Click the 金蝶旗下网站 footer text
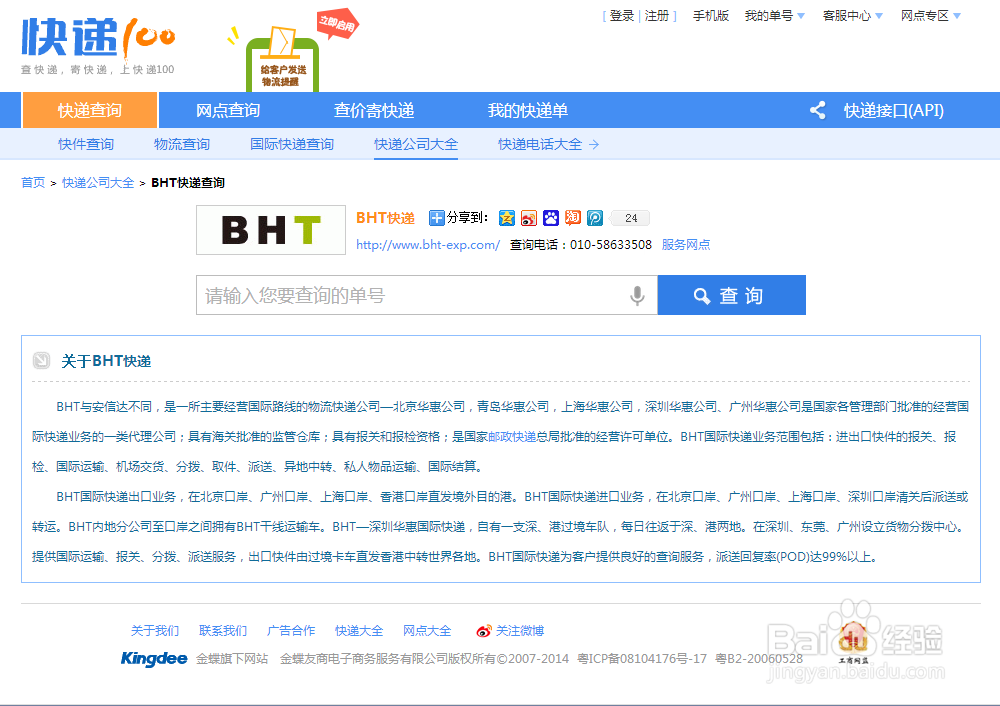 click(232, 659)
